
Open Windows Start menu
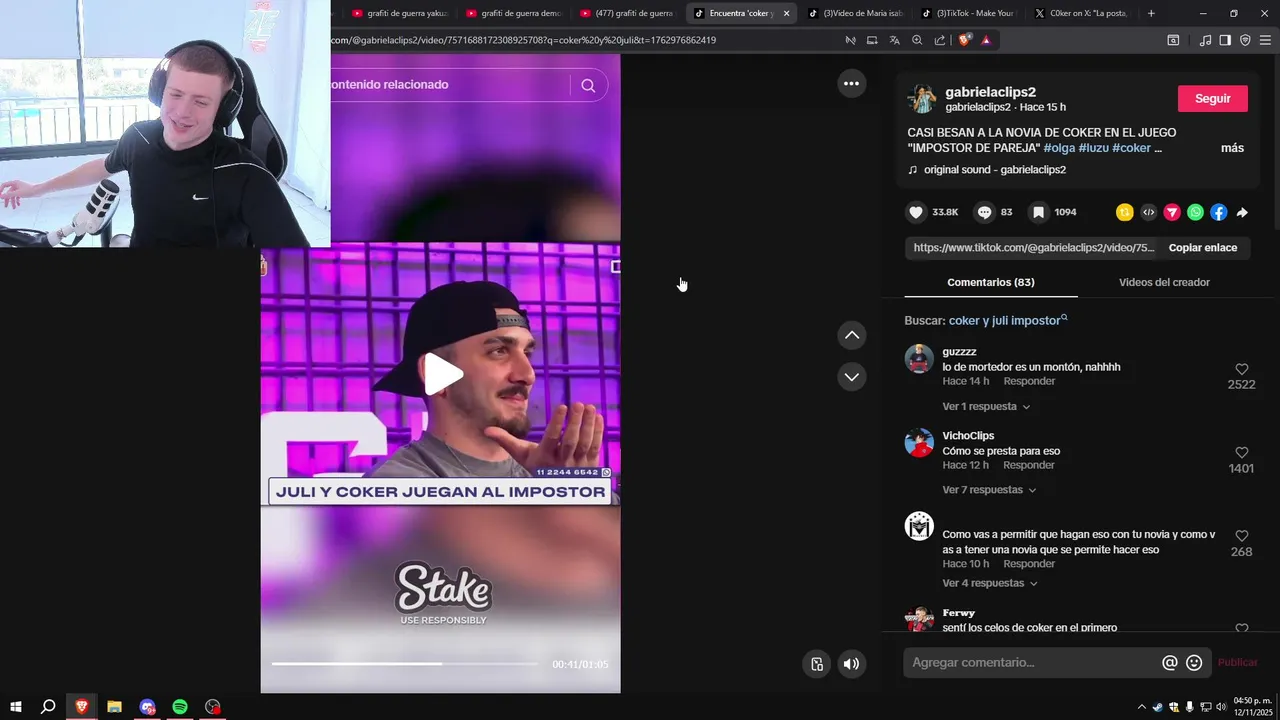pos(15,707)
